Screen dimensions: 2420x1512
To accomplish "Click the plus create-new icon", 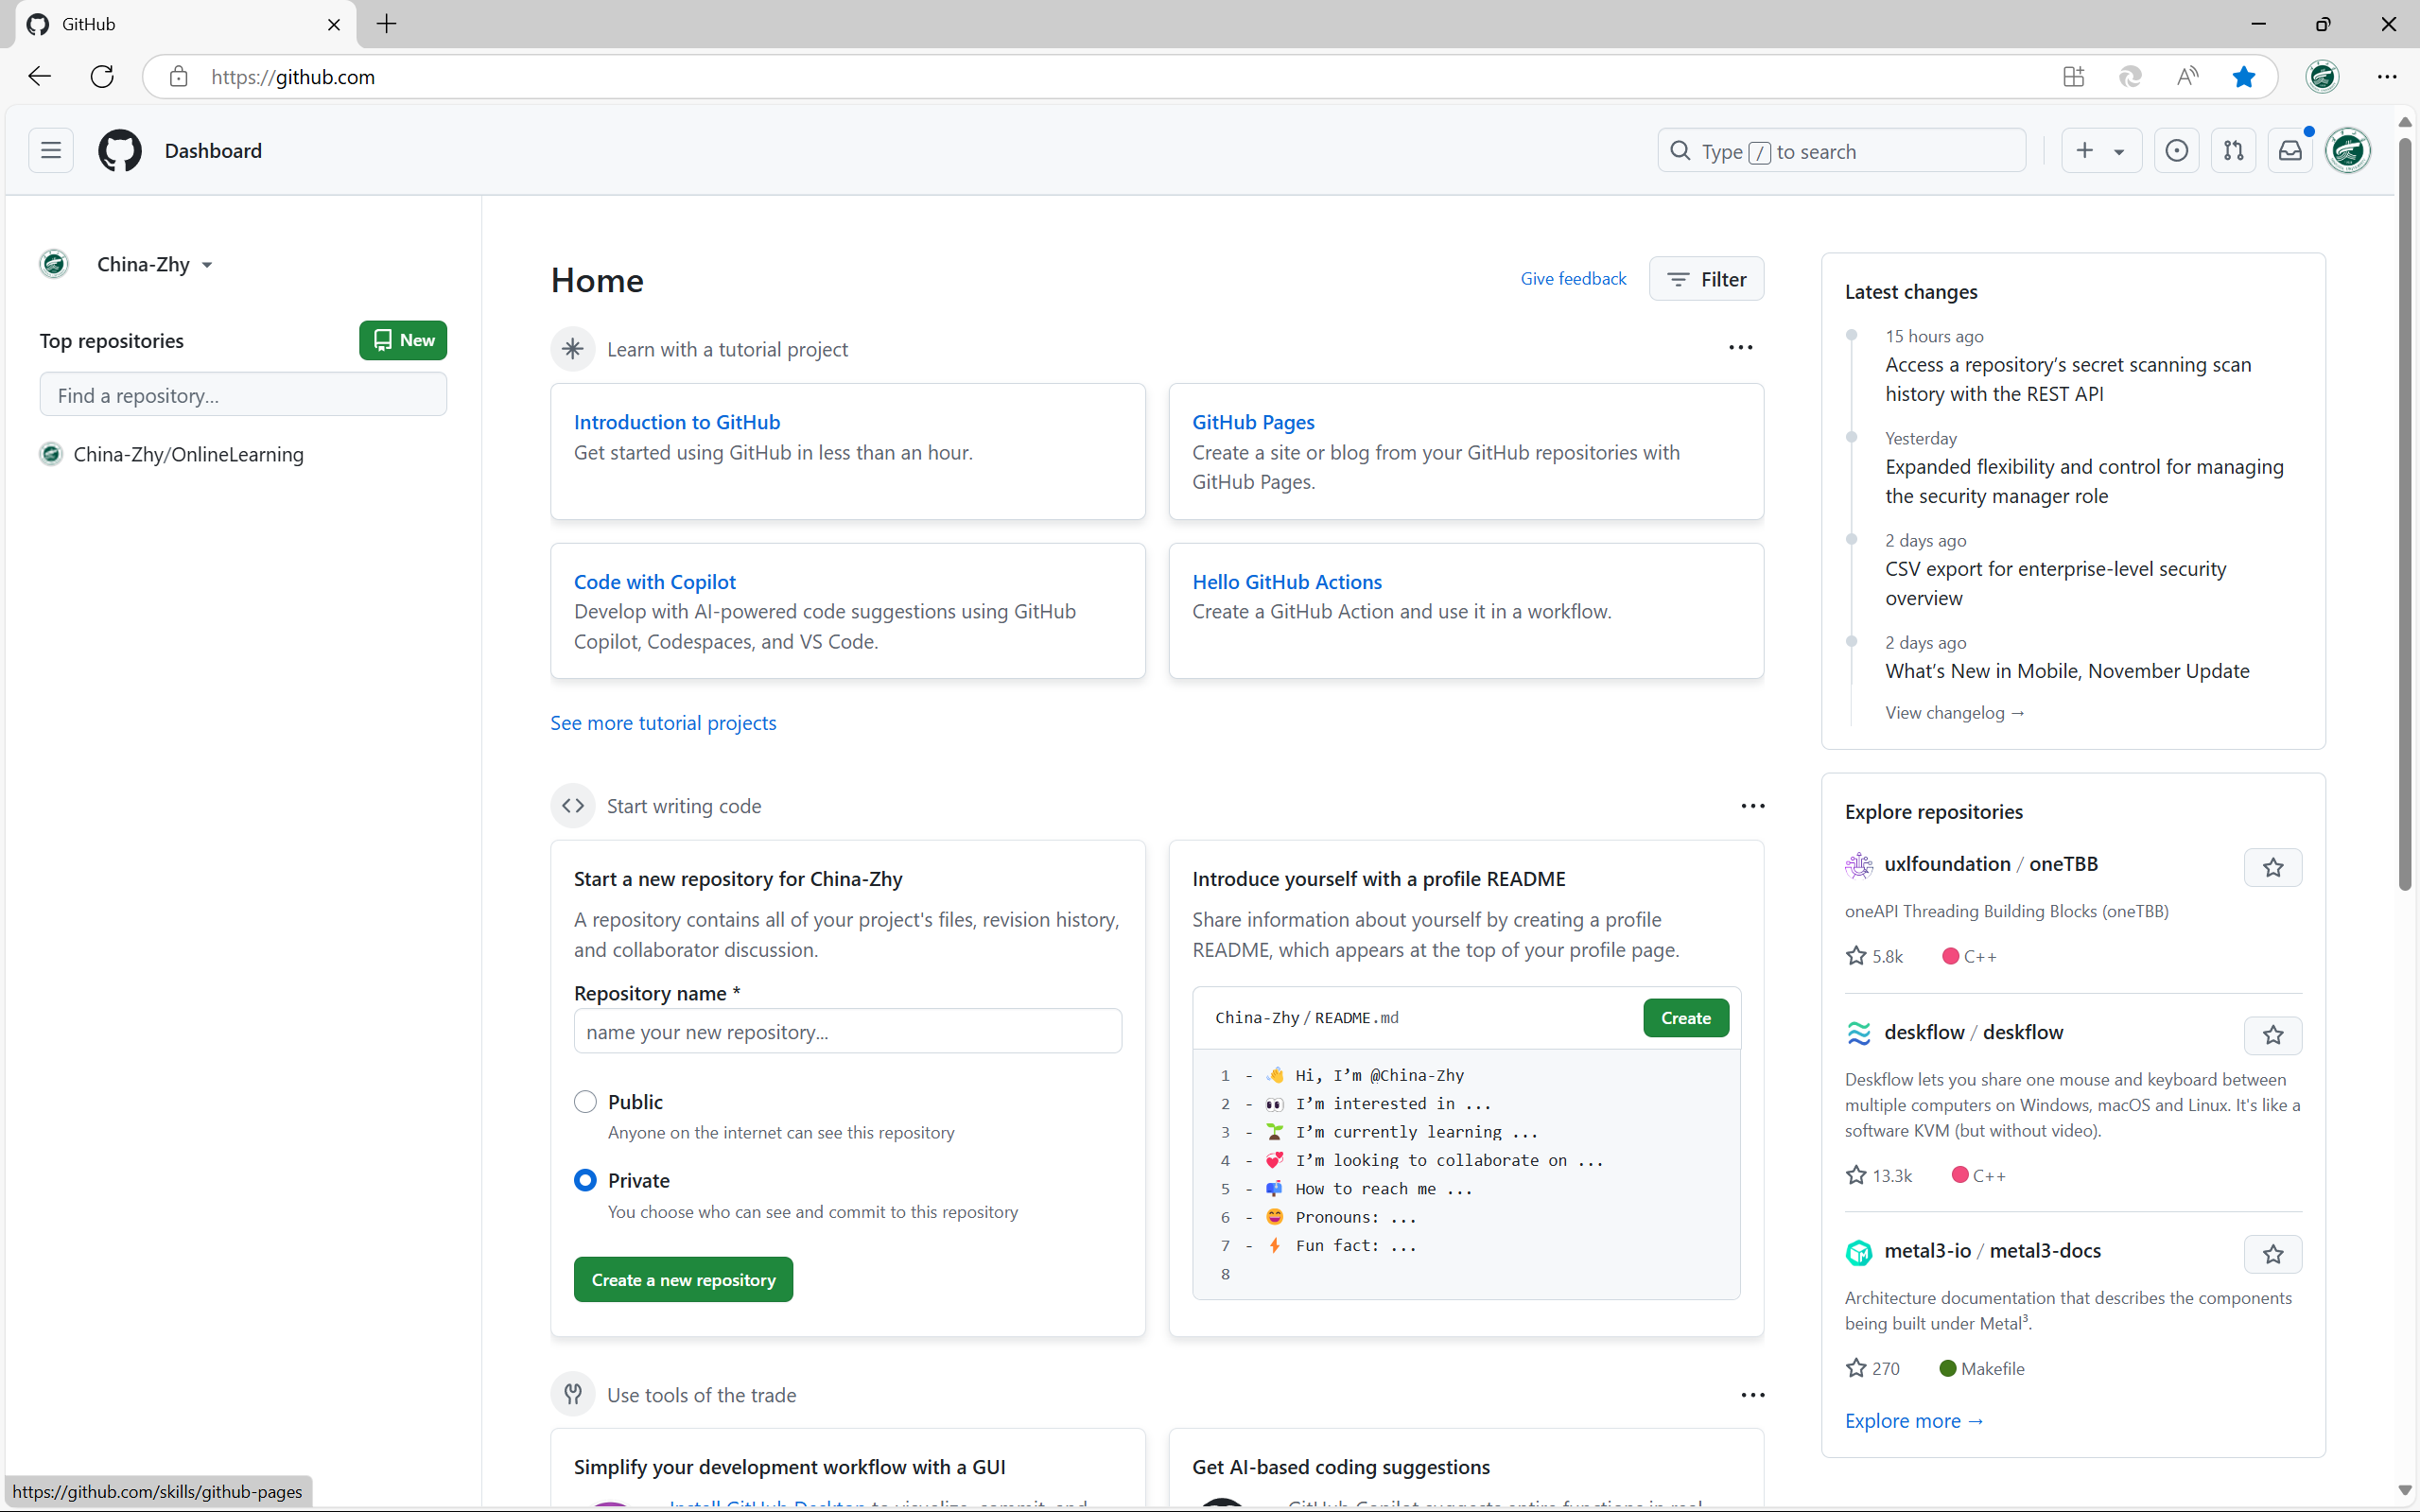I will pos(2085,151).
